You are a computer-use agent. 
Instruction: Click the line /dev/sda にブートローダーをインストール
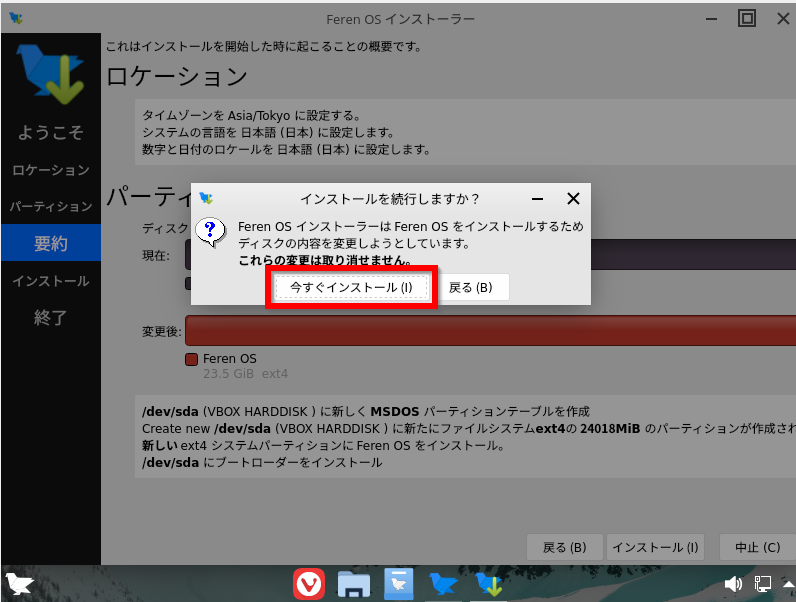click(x=262, y=462)
